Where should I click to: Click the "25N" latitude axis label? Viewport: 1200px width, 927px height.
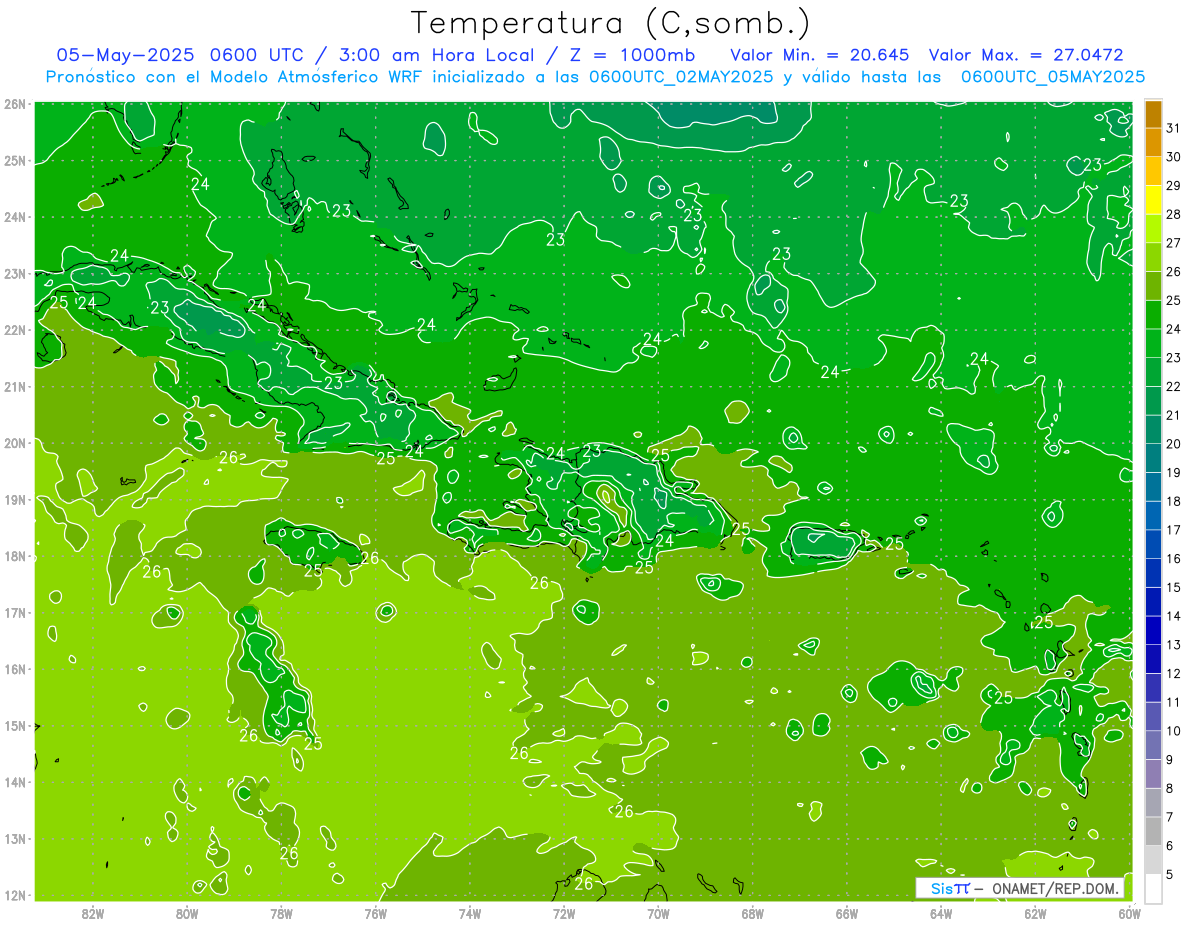tap(15, 160)
